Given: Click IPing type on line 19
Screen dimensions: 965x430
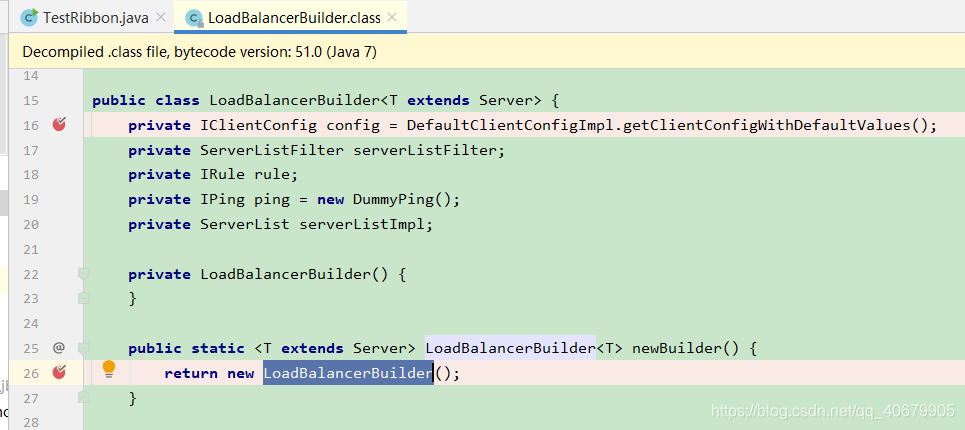Looking at the screenshot, I should pos(222,200).
